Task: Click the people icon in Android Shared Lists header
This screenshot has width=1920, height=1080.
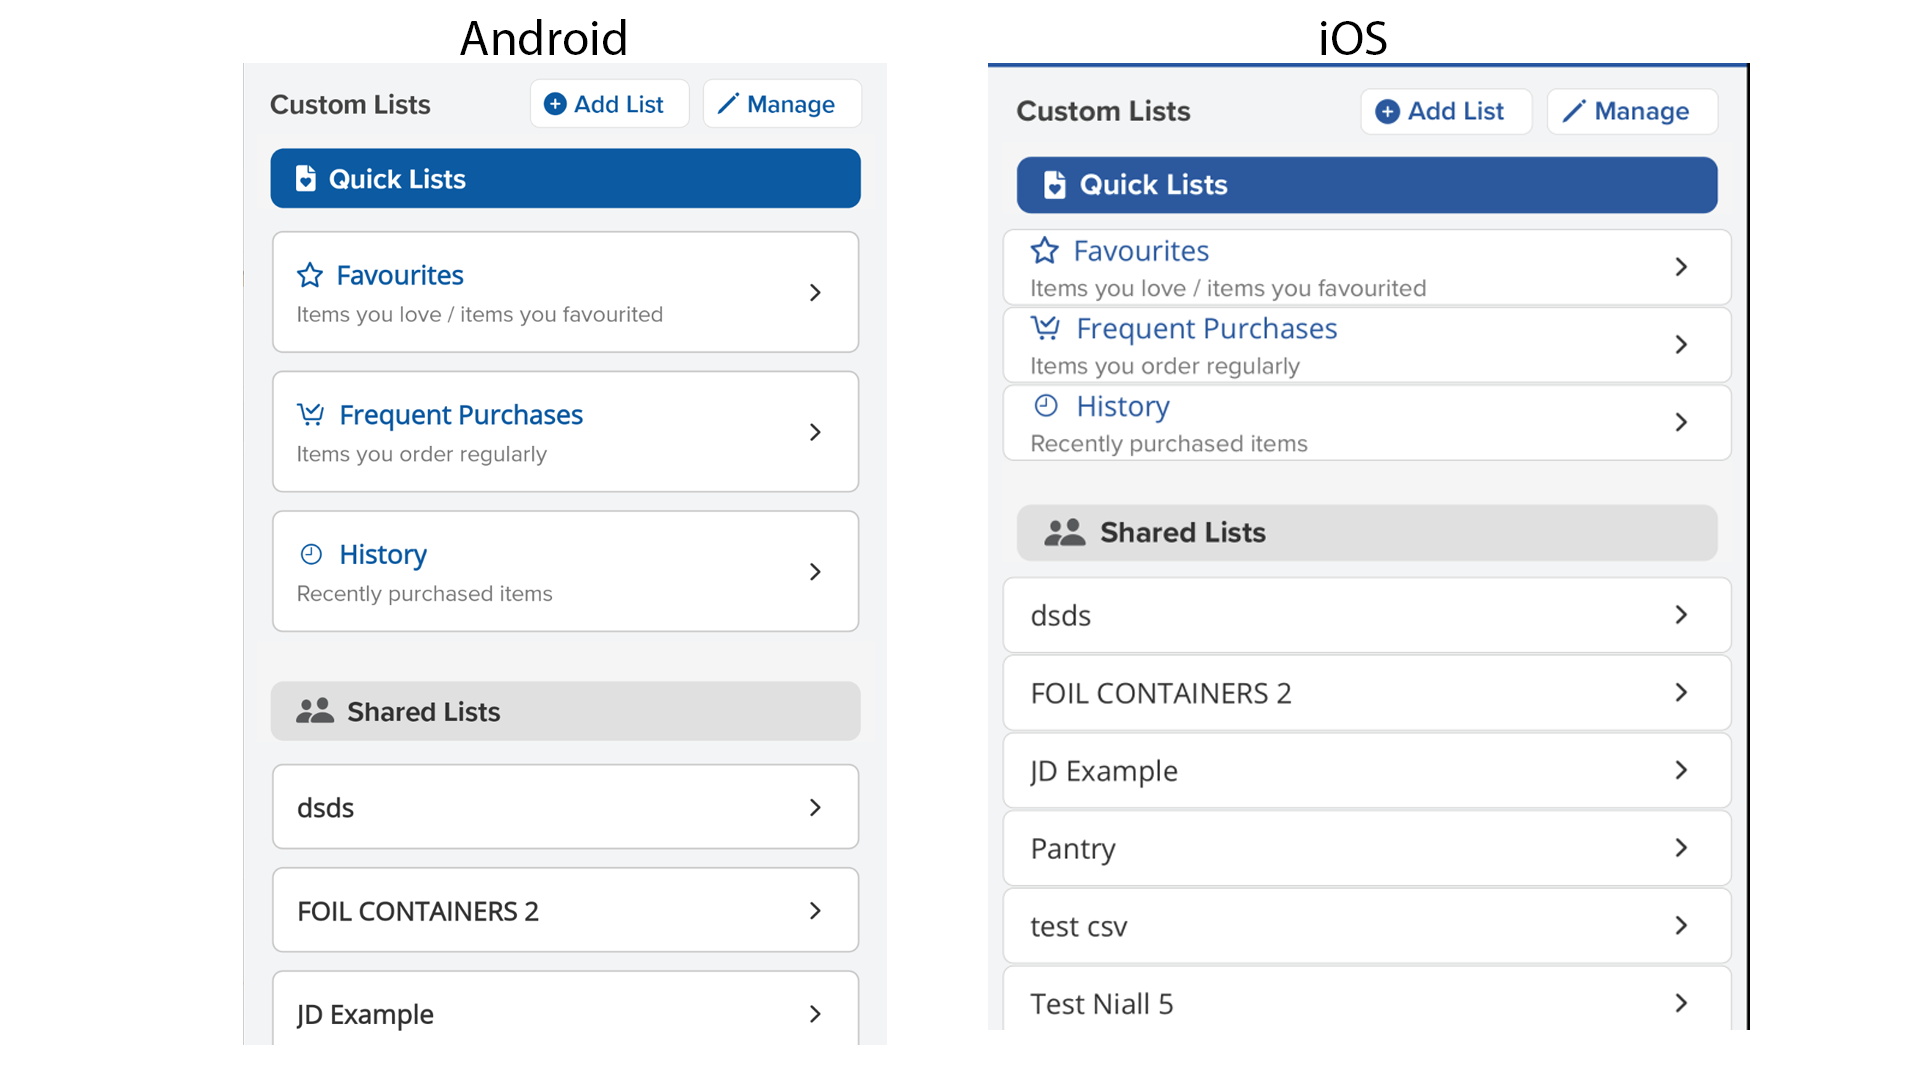Action: pyautogui.click(x=315, y=711)
